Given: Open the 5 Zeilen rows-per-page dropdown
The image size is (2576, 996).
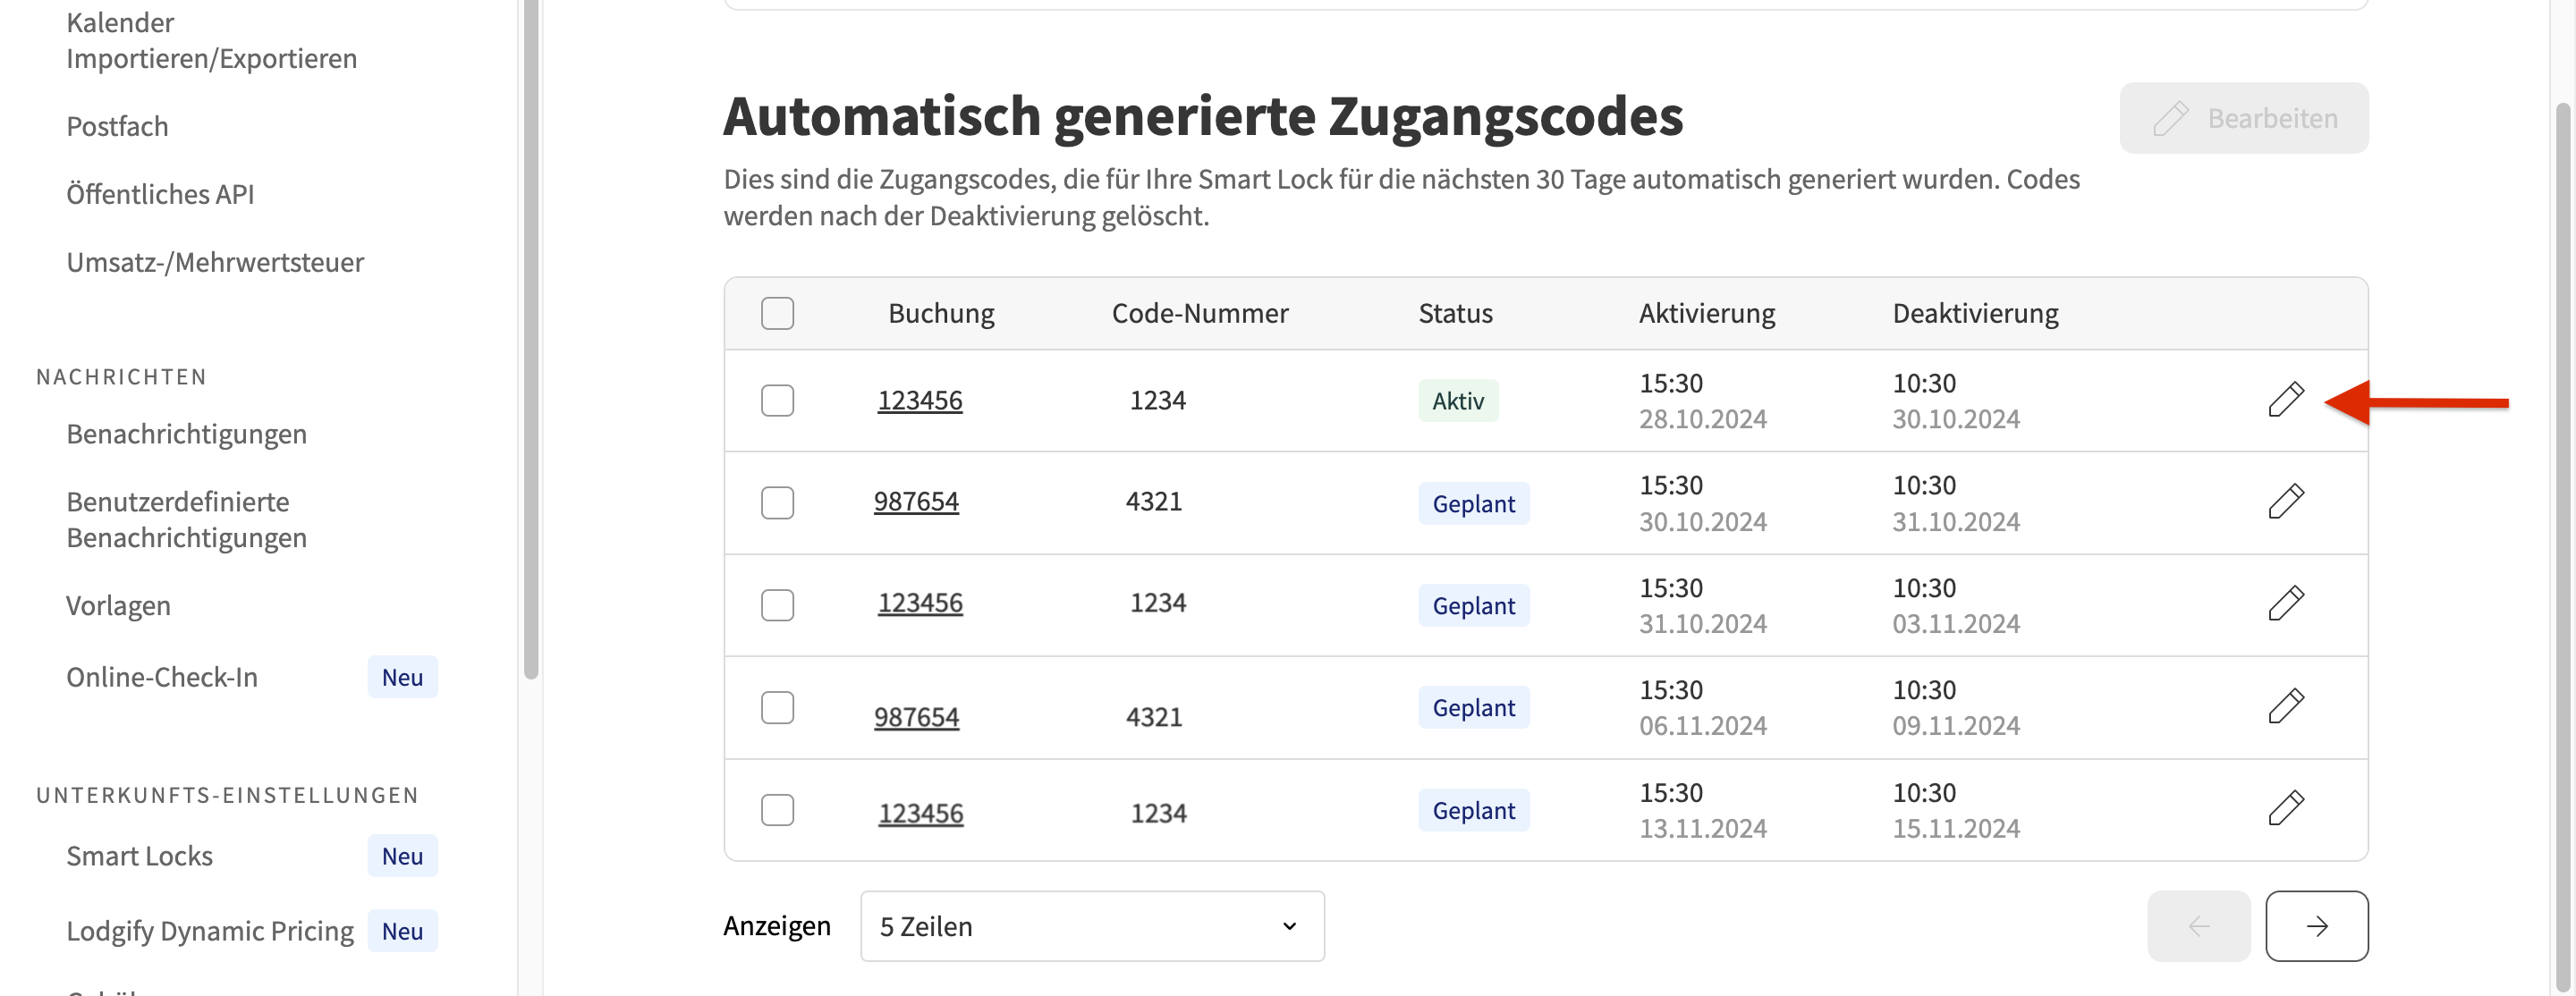Looking at the screenshot, I should point(1092,926).
